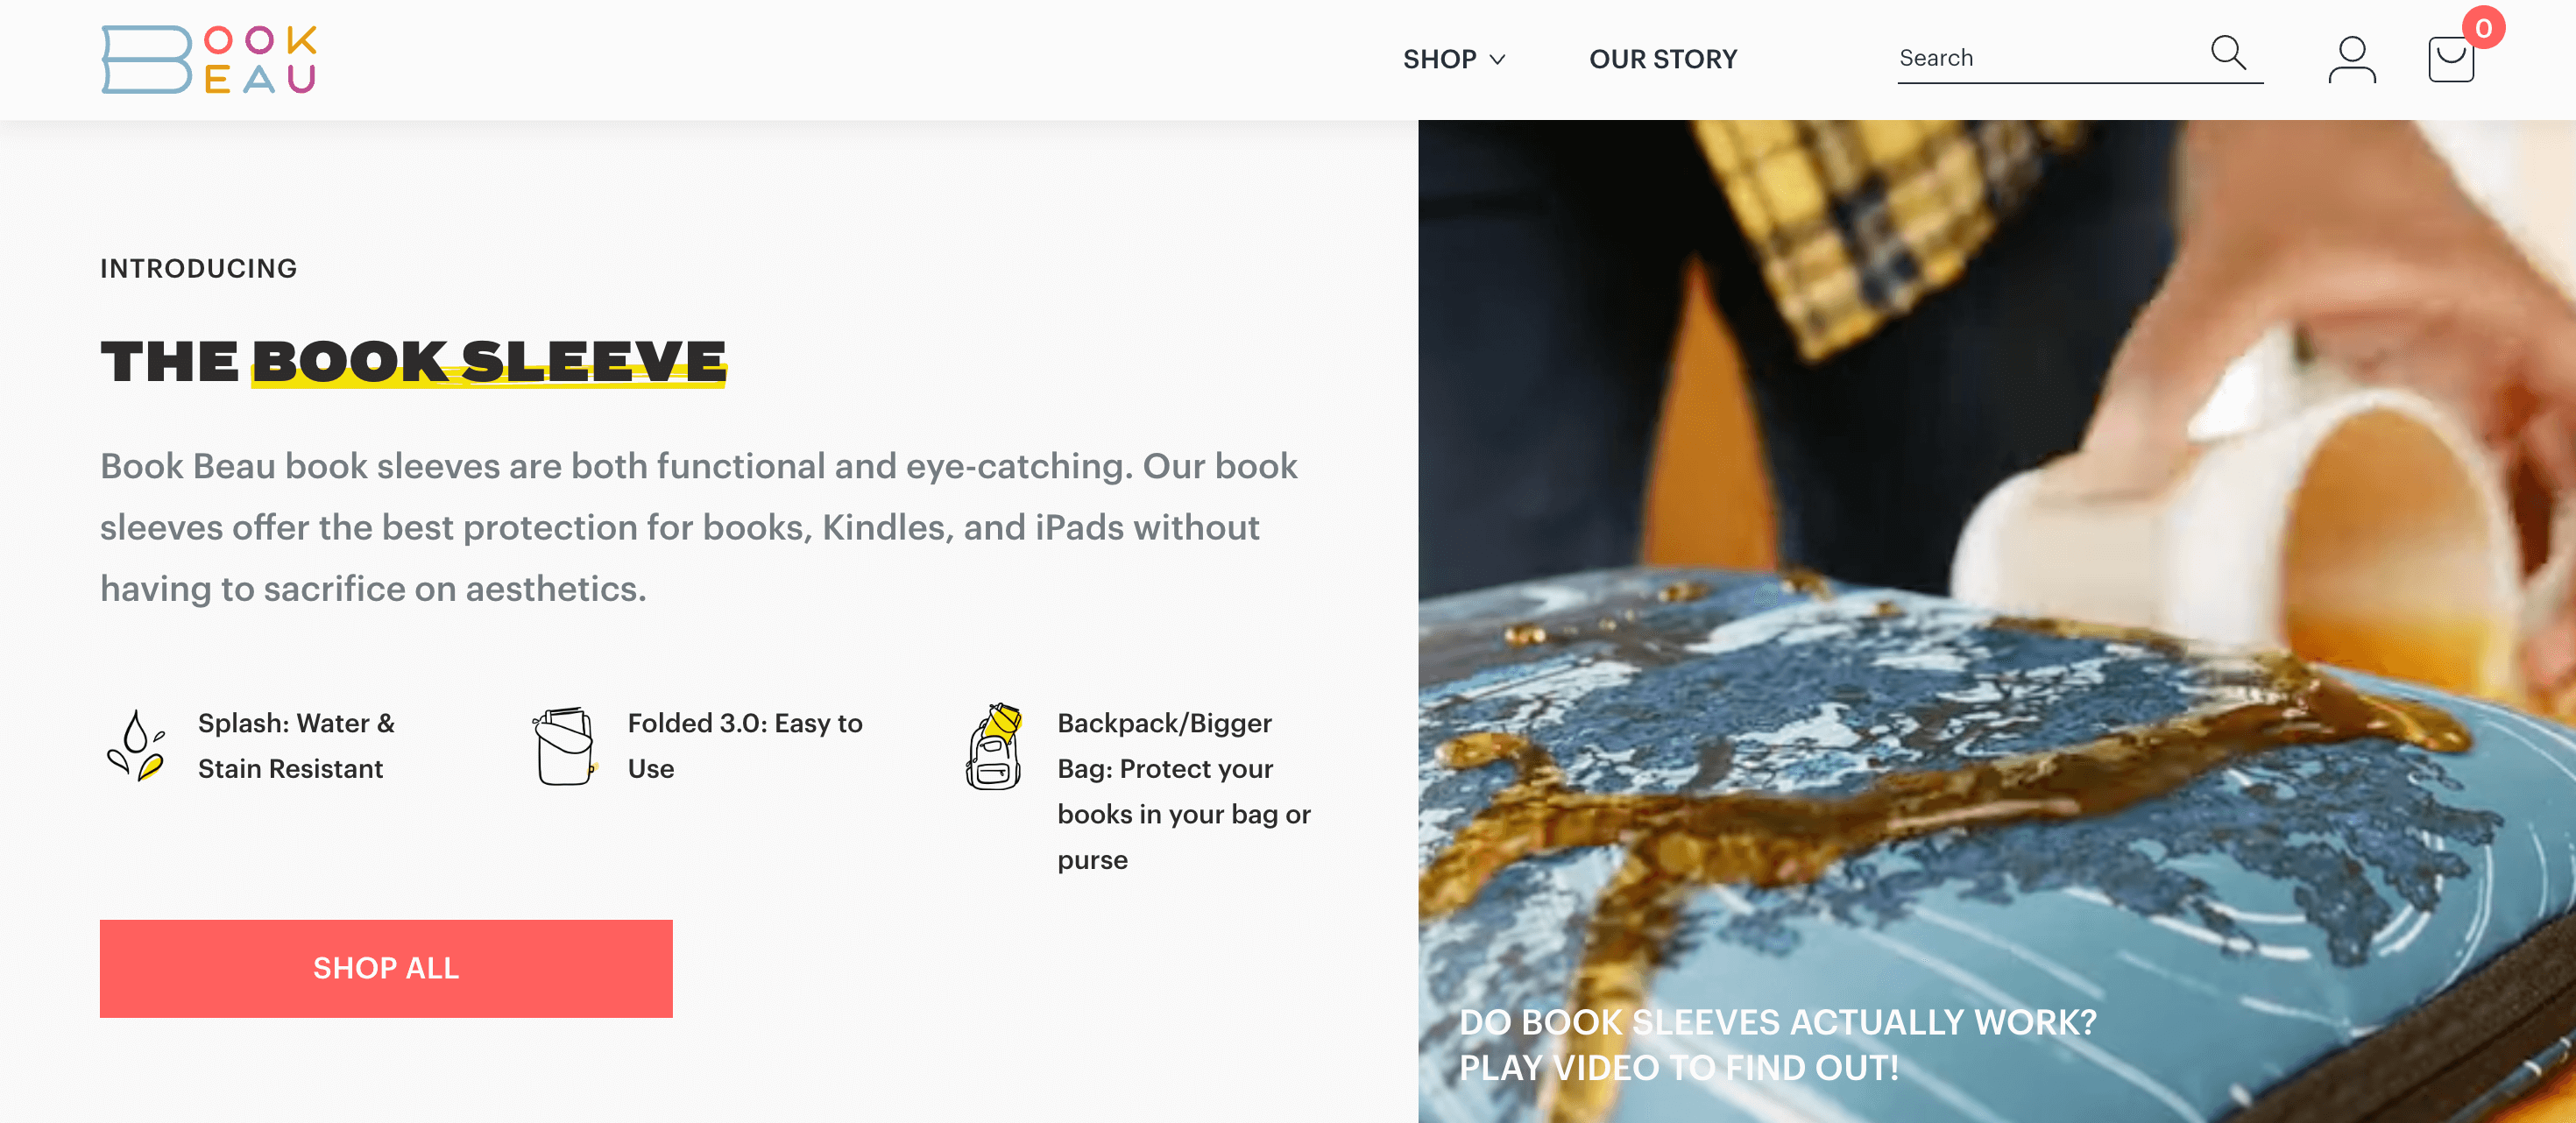Click the search input field
Screen dimensions: 2576x1123
[2045, 58]
